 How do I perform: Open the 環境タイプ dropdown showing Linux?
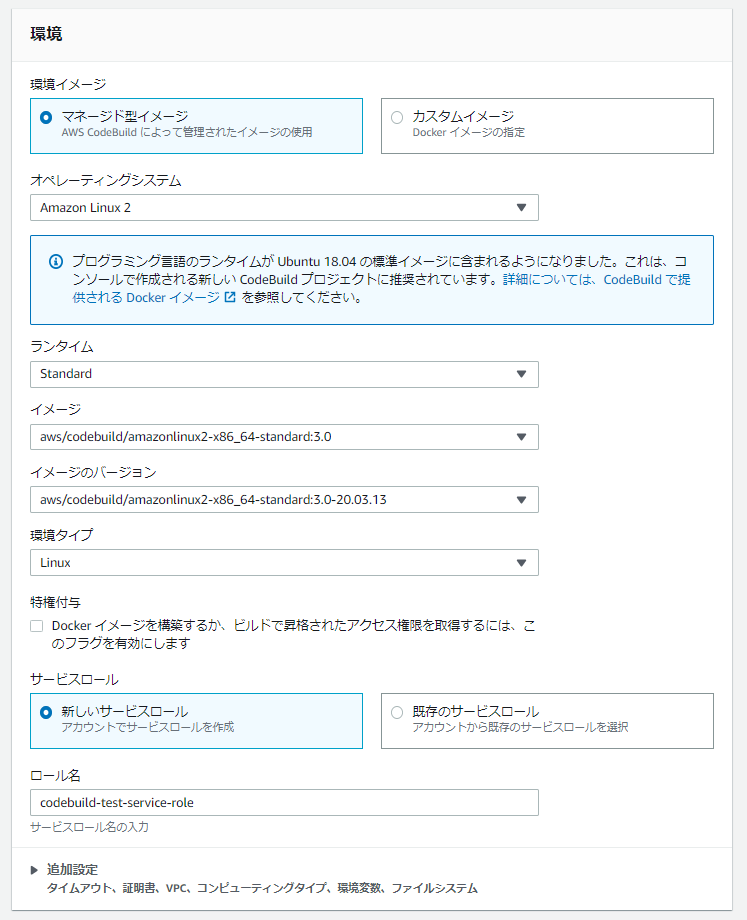pos(284,563)
